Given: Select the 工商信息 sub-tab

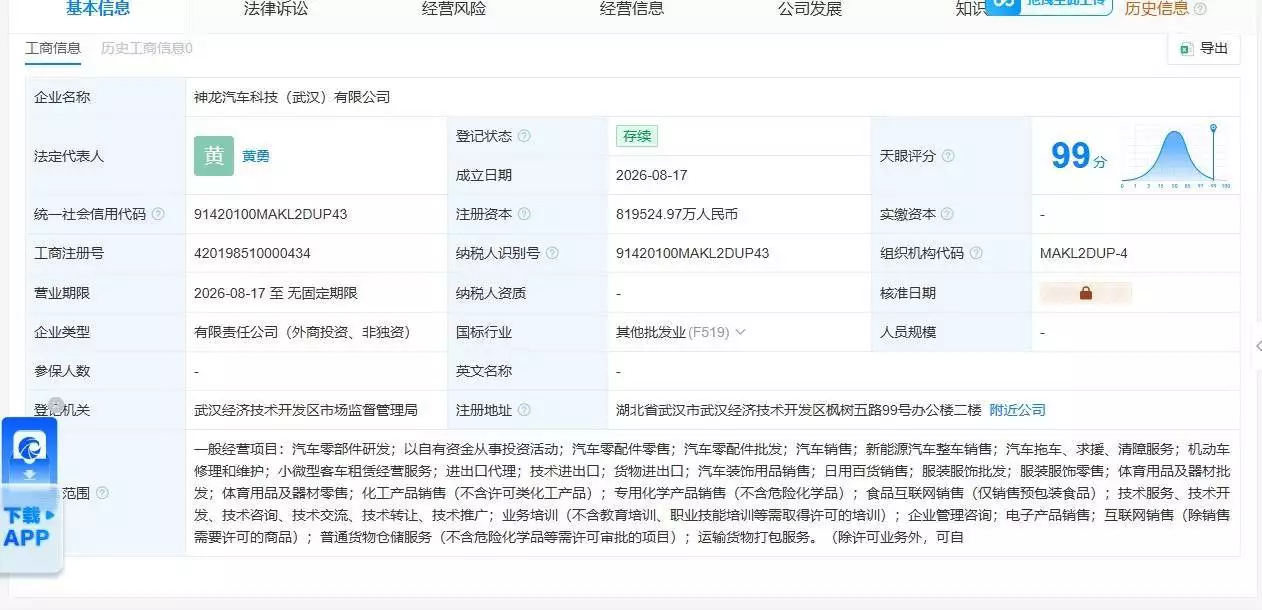Looking at the screenshot, I should coord(53,48).
